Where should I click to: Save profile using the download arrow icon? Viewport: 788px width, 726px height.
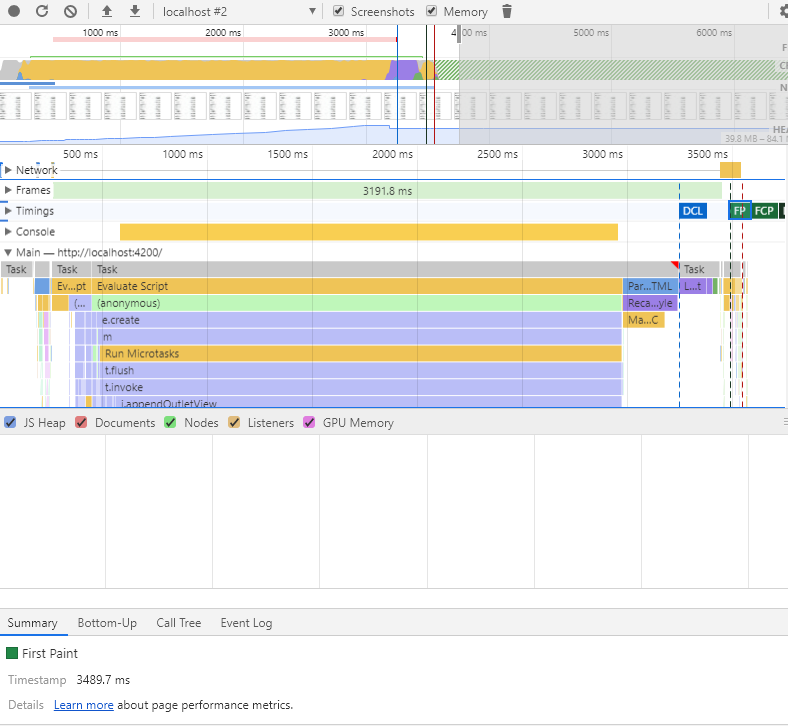tap(135, 11)
